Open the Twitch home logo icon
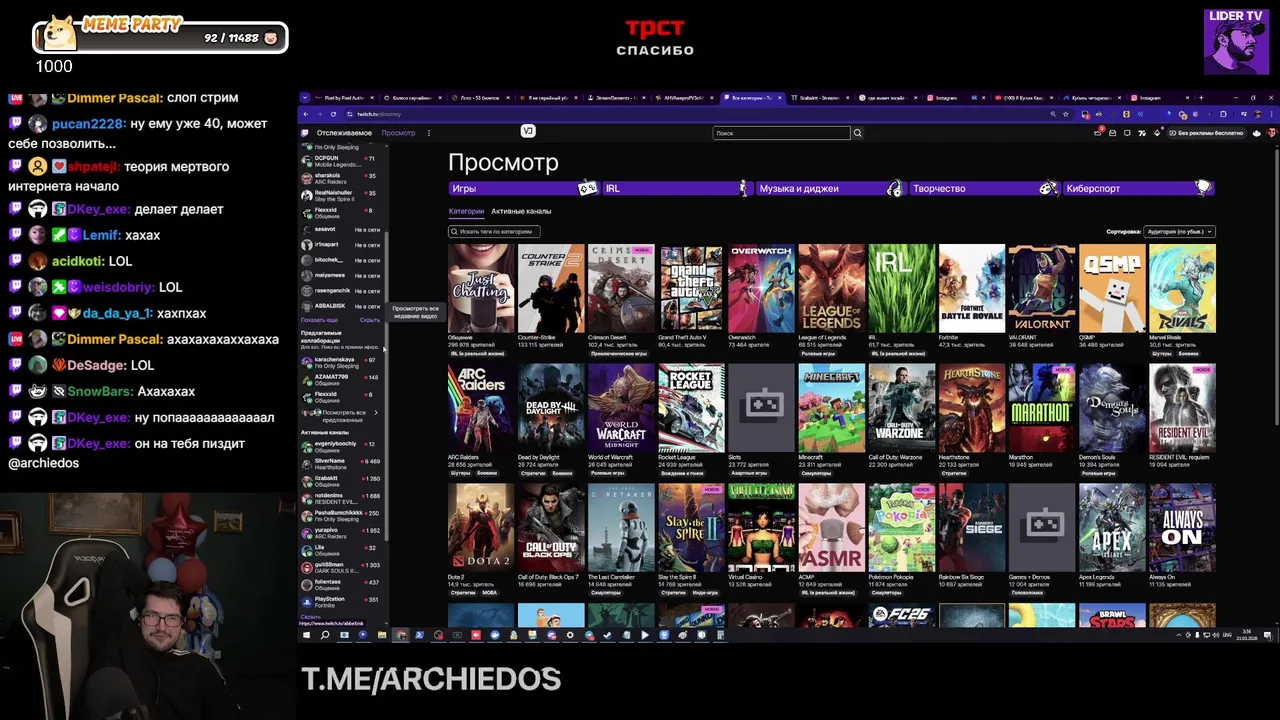 click(x=305, y=133)
